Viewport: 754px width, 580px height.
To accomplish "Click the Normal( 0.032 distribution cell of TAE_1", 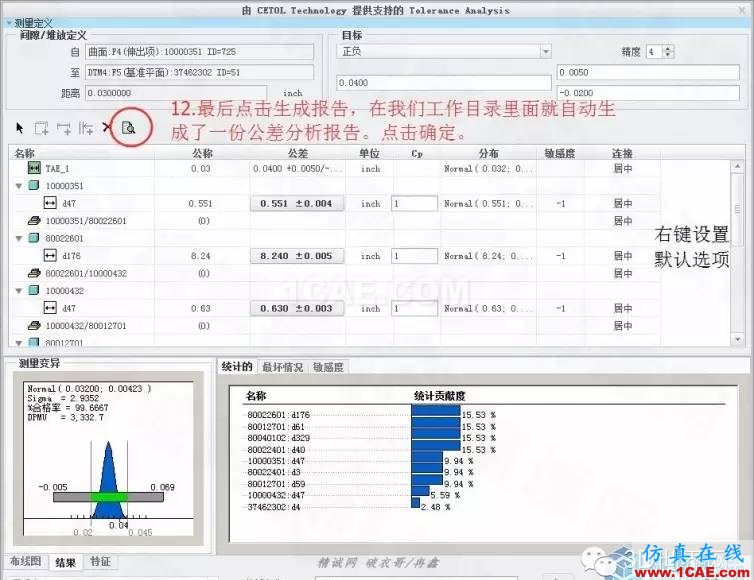I will click(x=489, y=169).
